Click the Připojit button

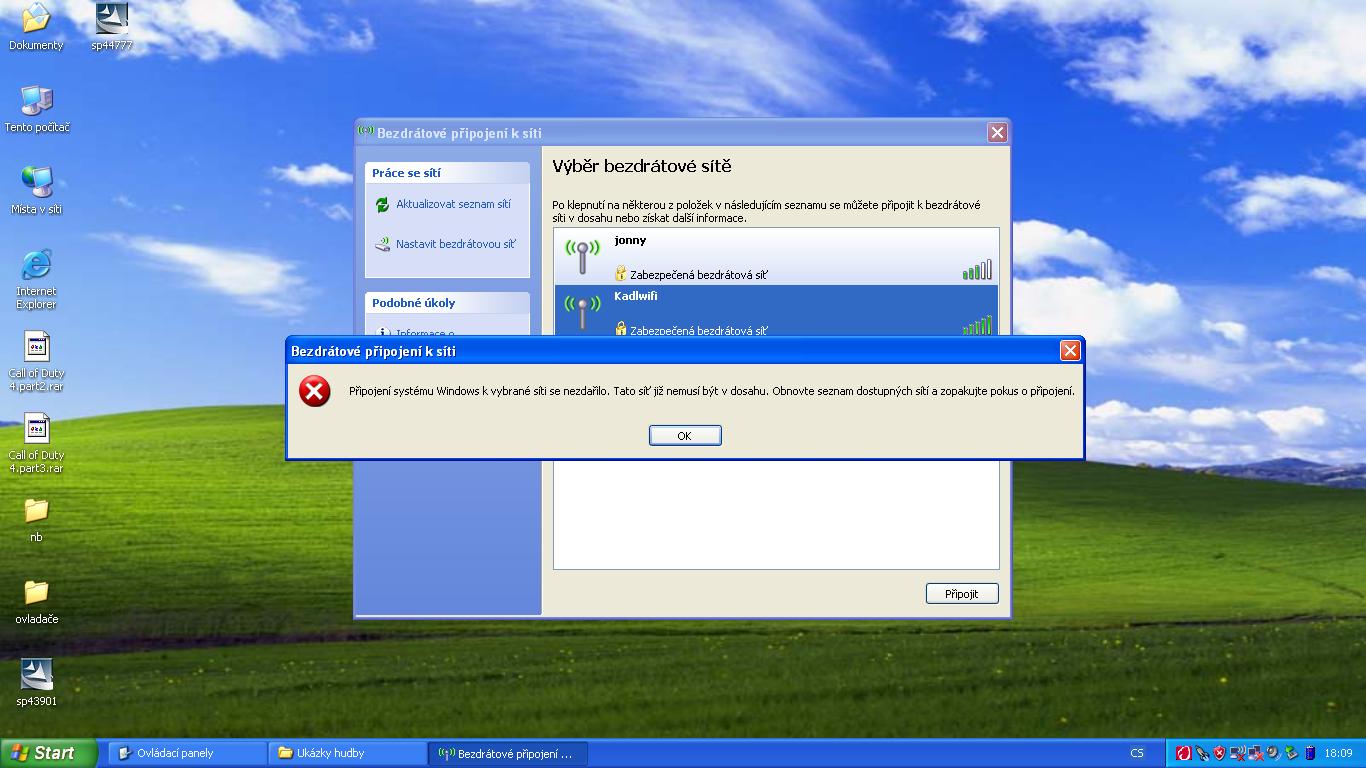point(962,594)
